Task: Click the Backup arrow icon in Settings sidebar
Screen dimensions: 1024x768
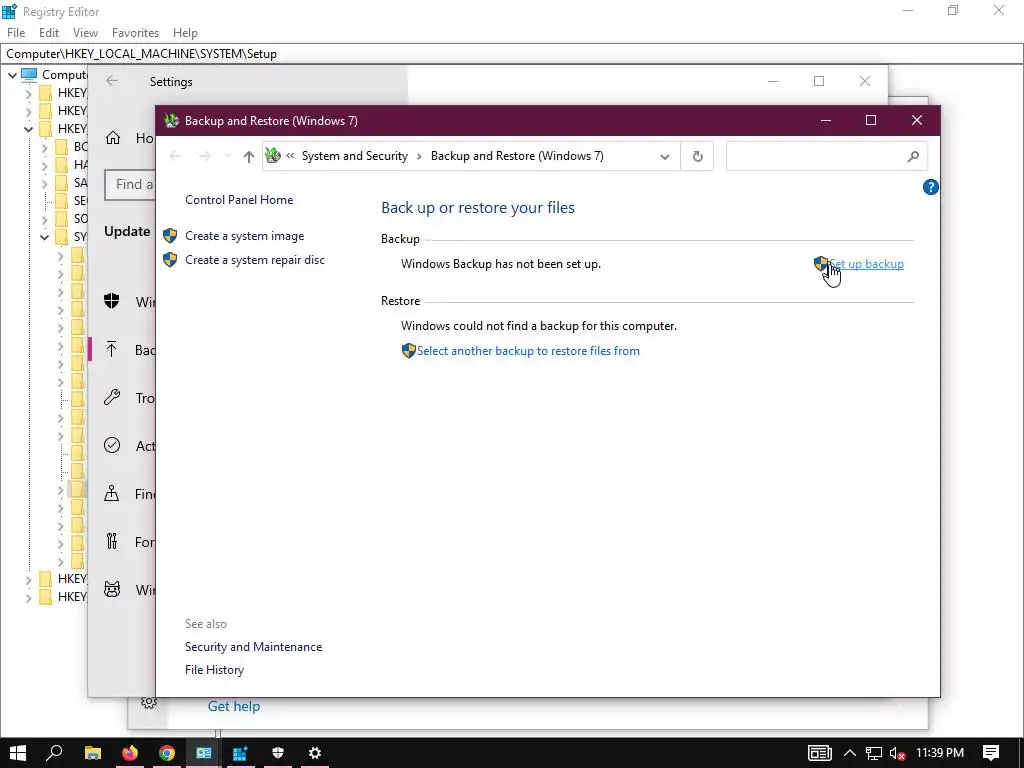Action: 112,349
